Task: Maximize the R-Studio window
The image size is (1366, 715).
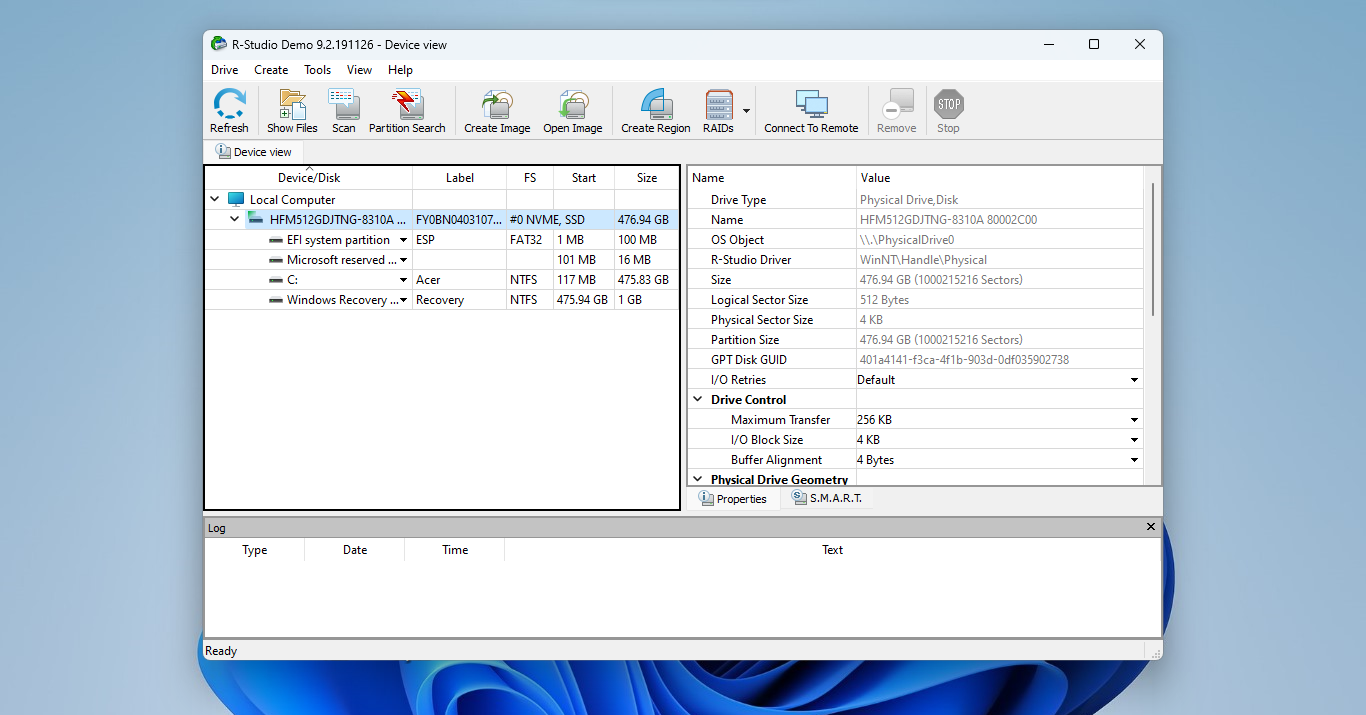Action: pyautogui.click(x=1094, y=44)
